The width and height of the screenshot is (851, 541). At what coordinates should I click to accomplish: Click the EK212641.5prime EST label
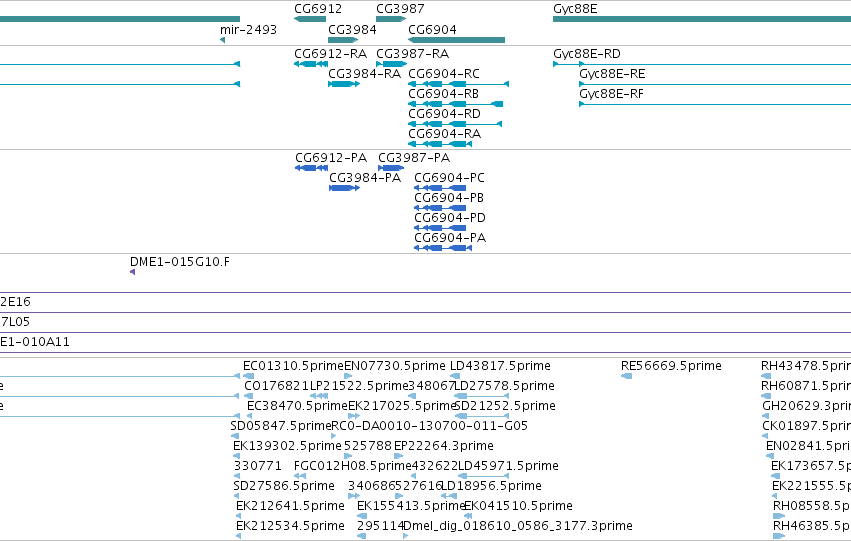(x=290, y=507)
